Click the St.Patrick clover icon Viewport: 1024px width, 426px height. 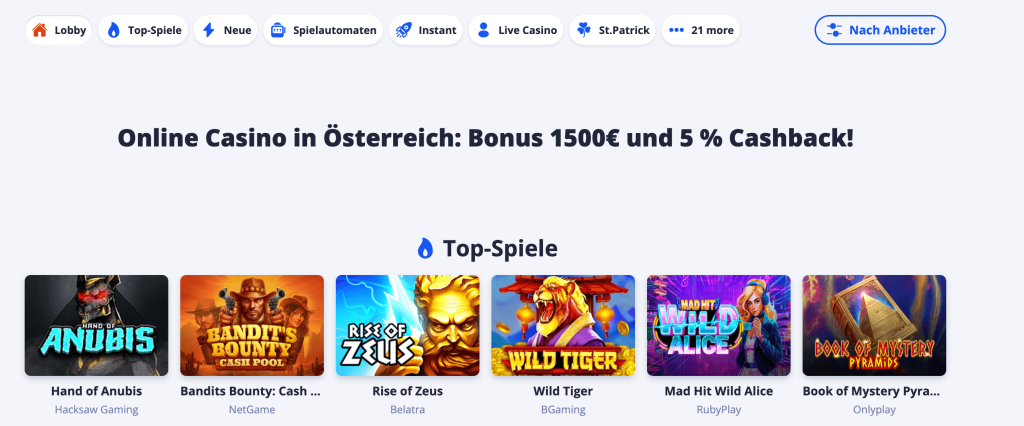(x=584, y=30)
